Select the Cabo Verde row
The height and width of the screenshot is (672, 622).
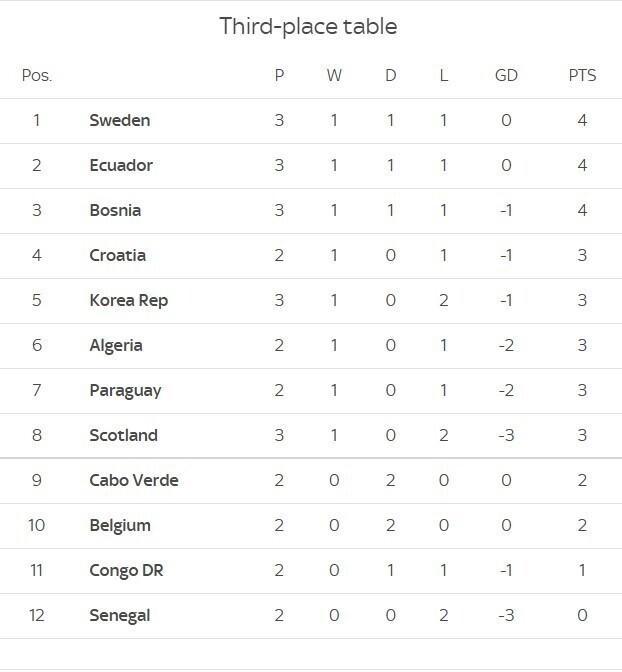pos(311,481)
